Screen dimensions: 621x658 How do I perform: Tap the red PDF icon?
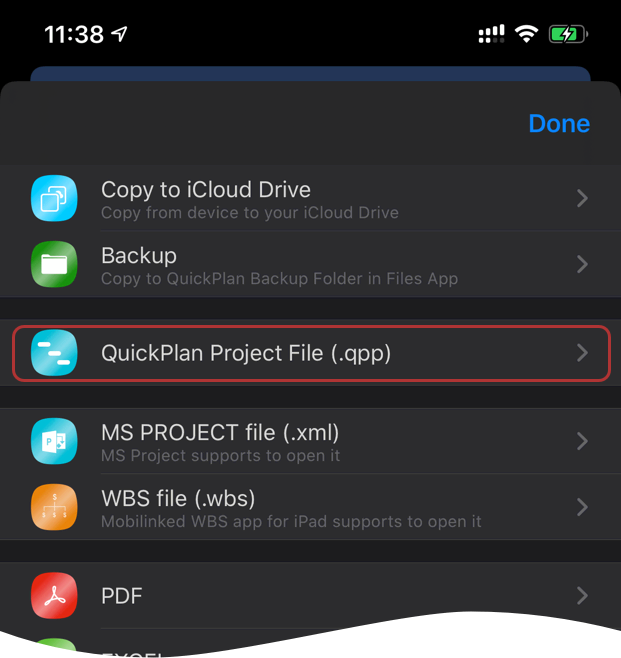coord(54,595)
